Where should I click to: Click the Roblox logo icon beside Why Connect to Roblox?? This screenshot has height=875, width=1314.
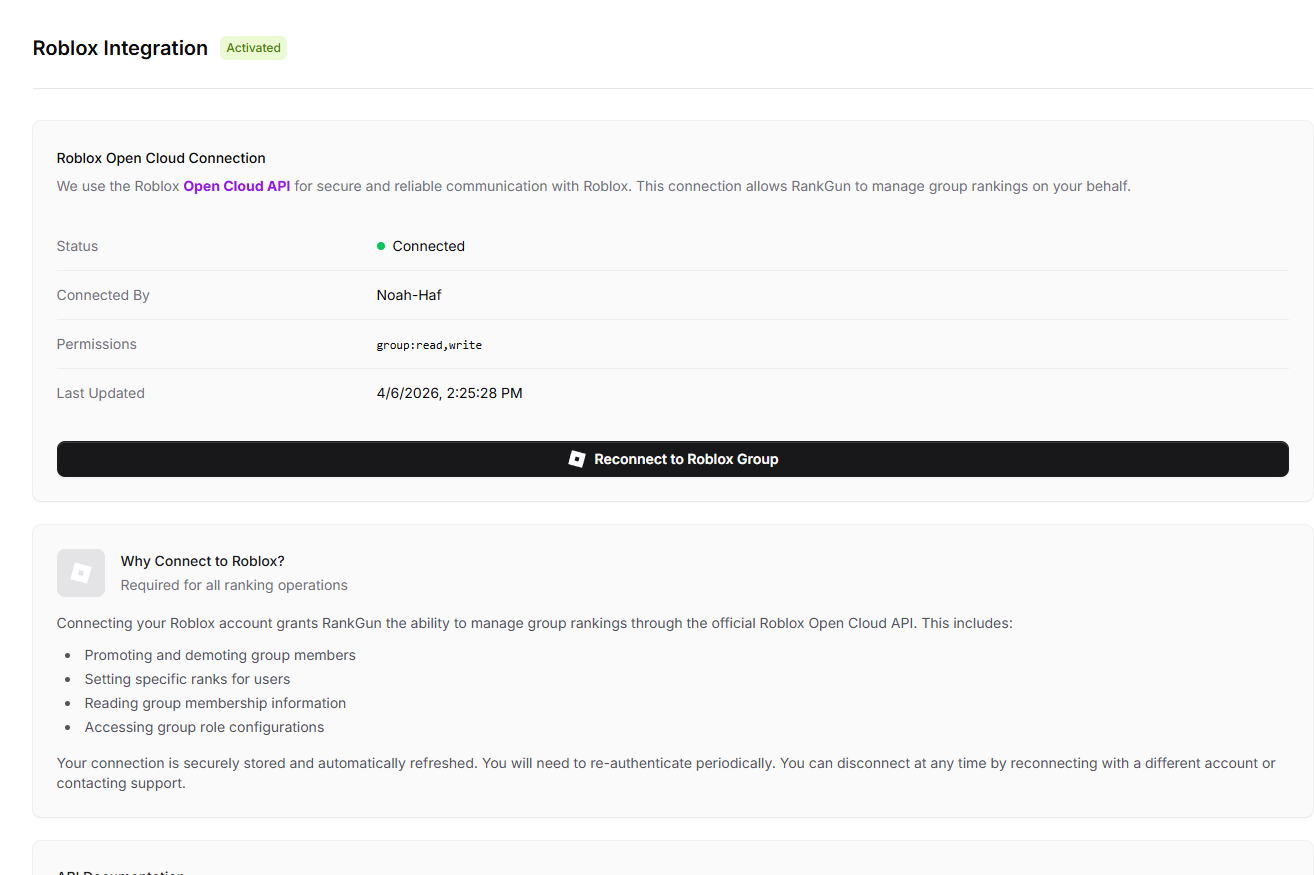(81, 573)
